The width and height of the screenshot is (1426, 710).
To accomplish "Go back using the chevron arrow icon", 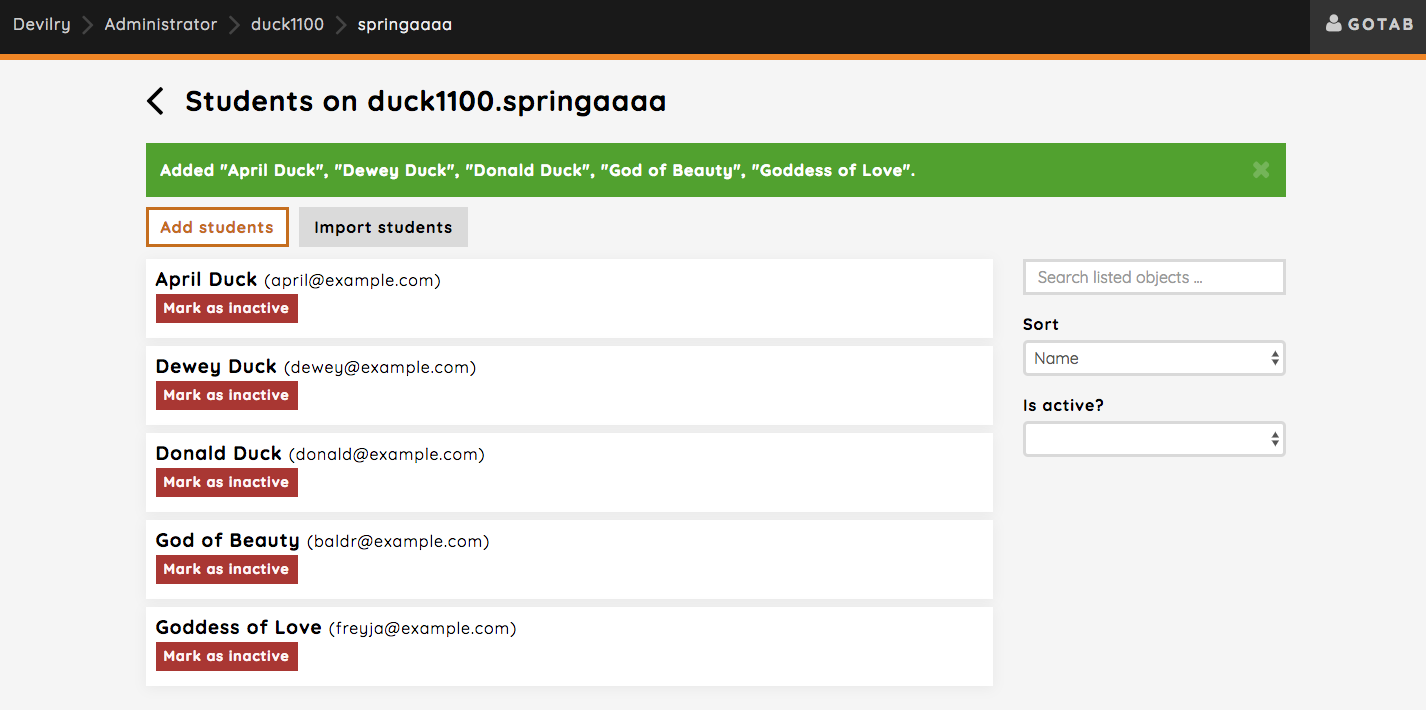I will click(x=155, y=101).
